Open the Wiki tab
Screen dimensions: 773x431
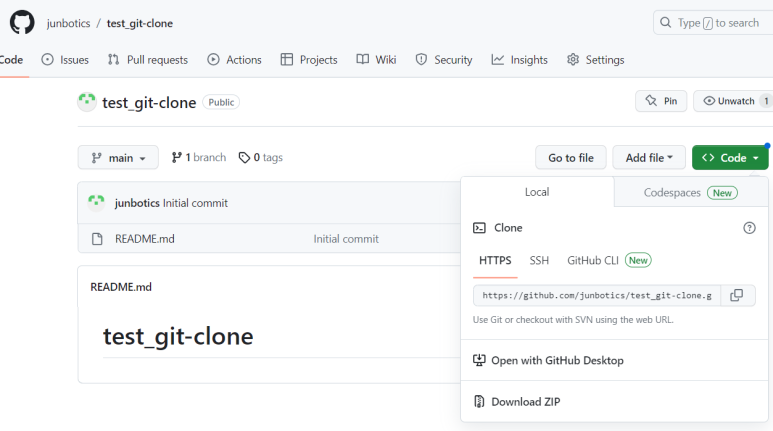(376, 60)
